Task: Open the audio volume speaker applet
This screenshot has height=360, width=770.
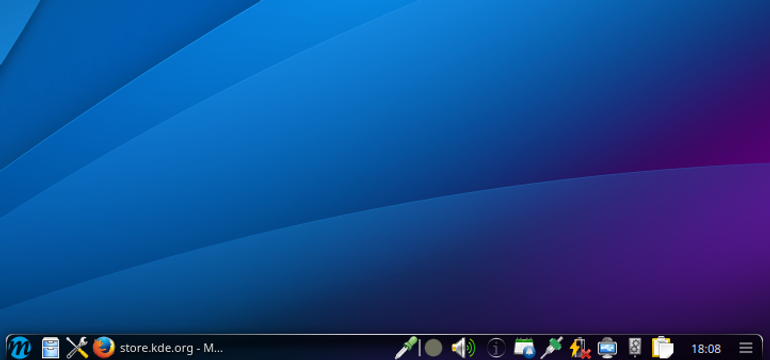Action: [463, 348]
